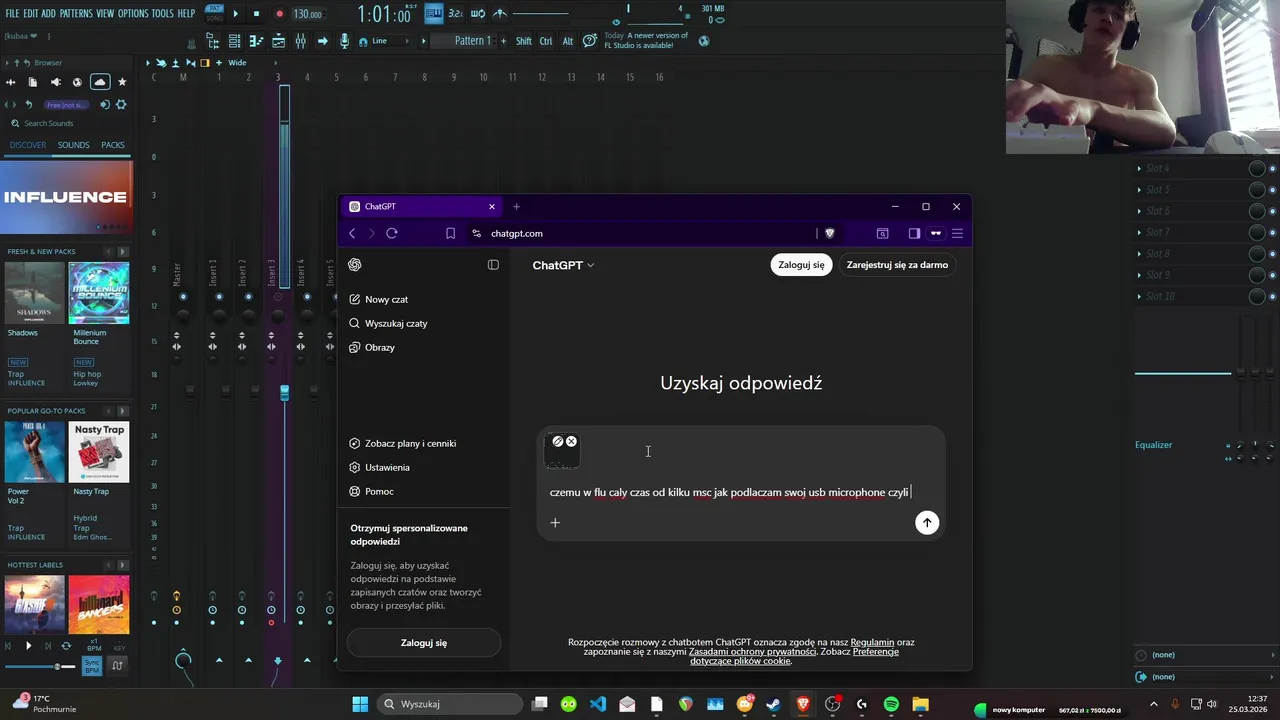Screen dimensions: 1280x720
Task: Remove the attached image with X icon
Action: coord(571,441)
